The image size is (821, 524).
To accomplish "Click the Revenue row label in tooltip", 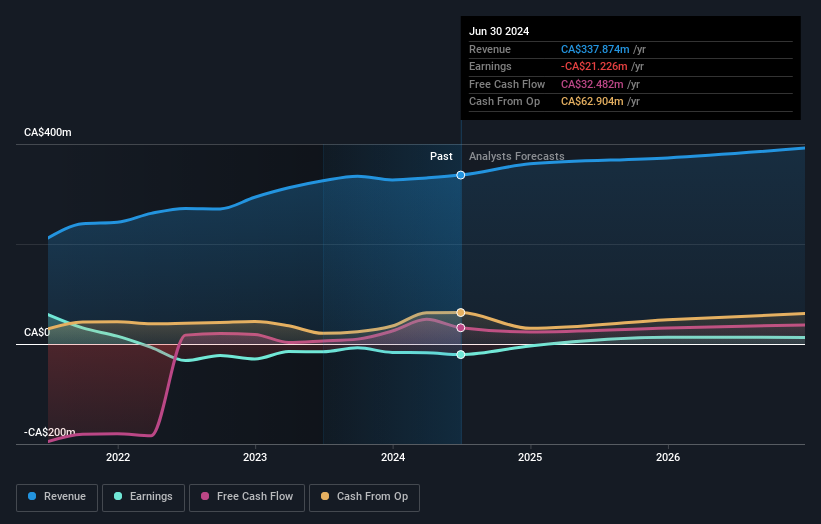I will (490, 49).
